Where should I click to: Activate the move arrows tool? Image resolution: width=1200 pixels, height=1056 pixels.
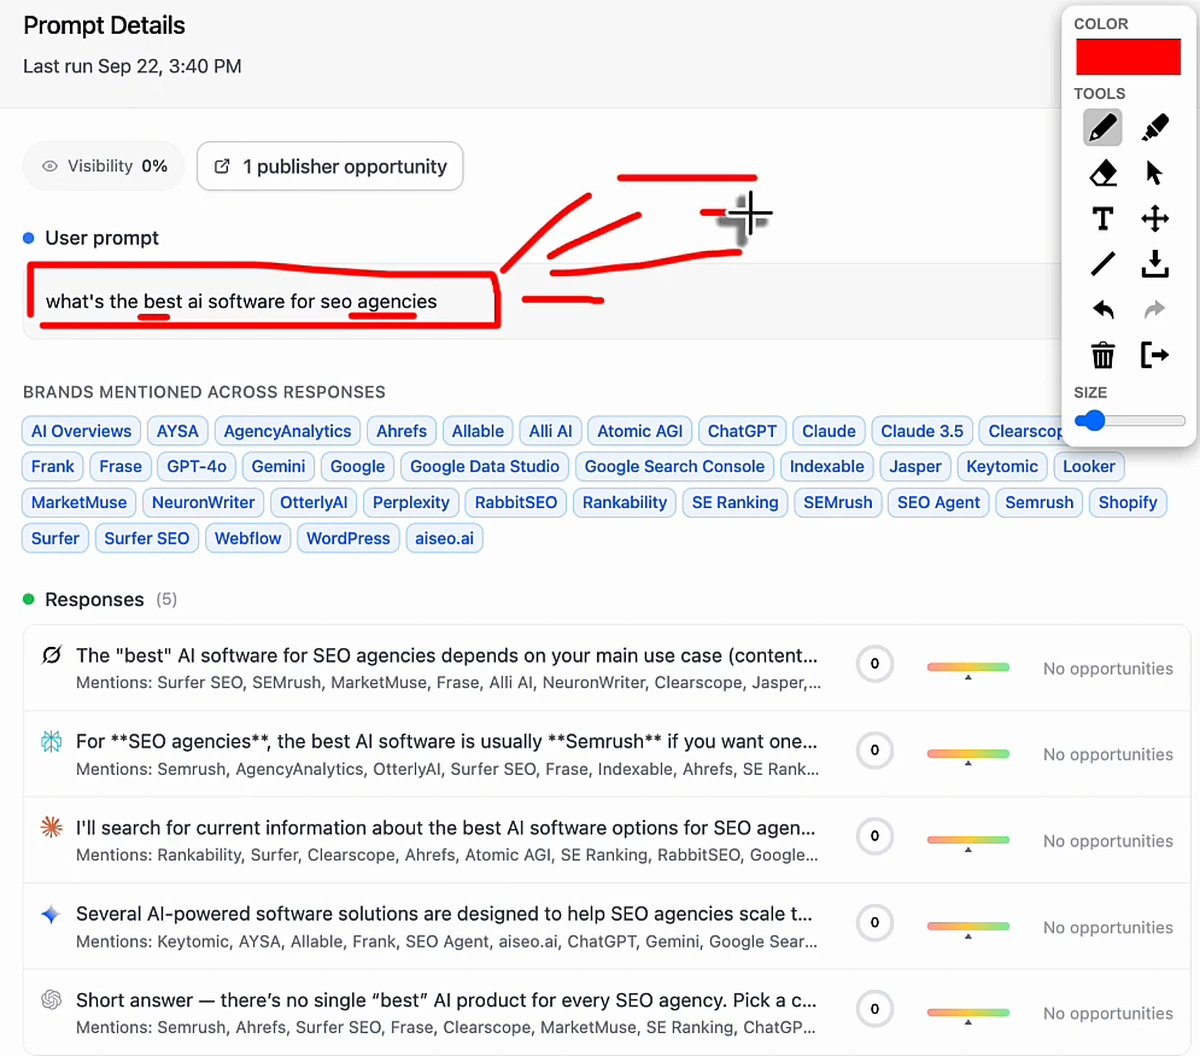point(1155,218)
